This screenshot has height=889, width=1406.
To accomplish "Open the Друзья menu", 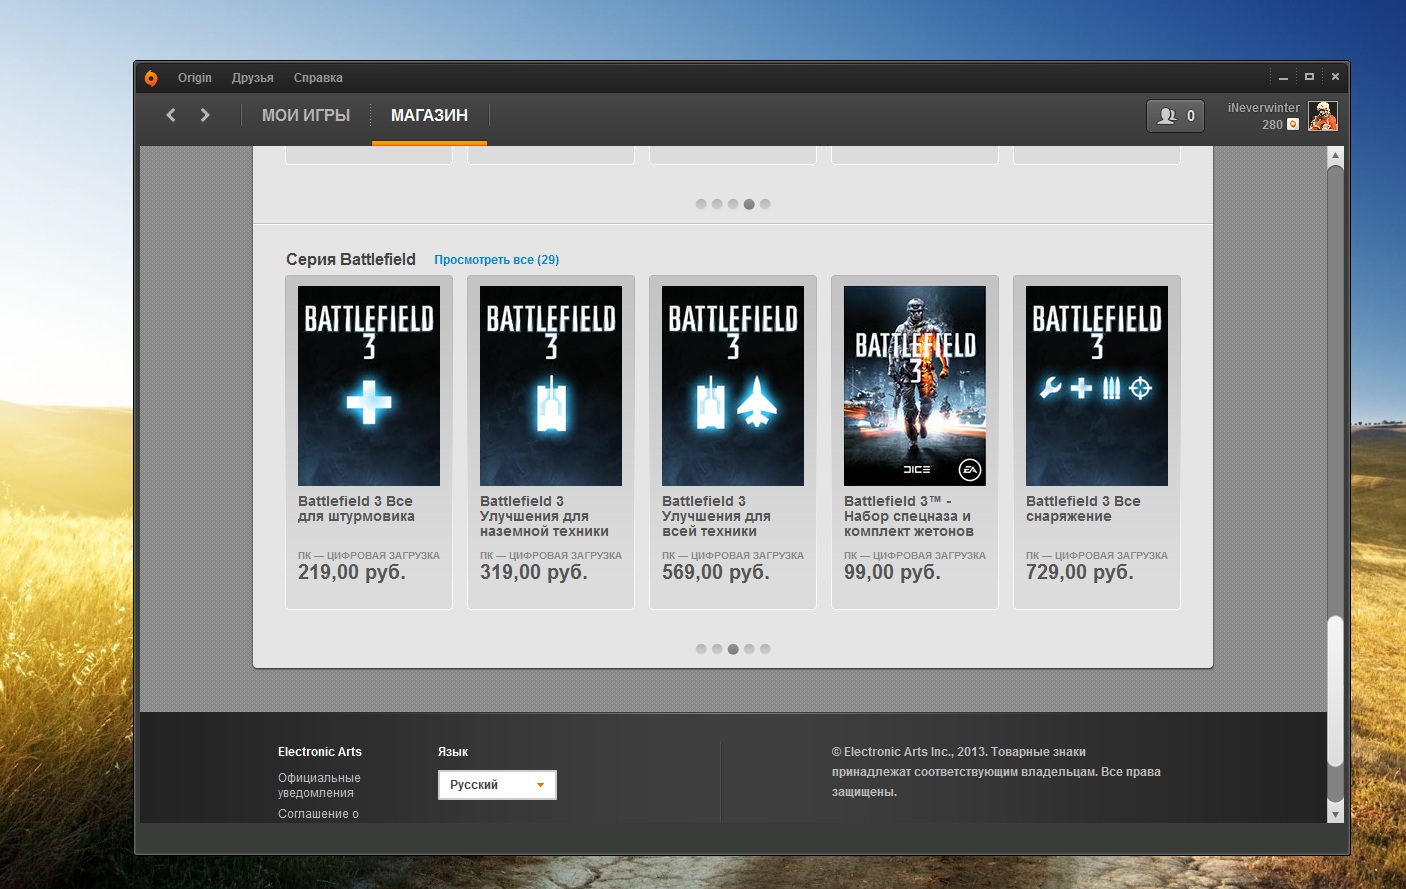I will (x=253, y=78).
